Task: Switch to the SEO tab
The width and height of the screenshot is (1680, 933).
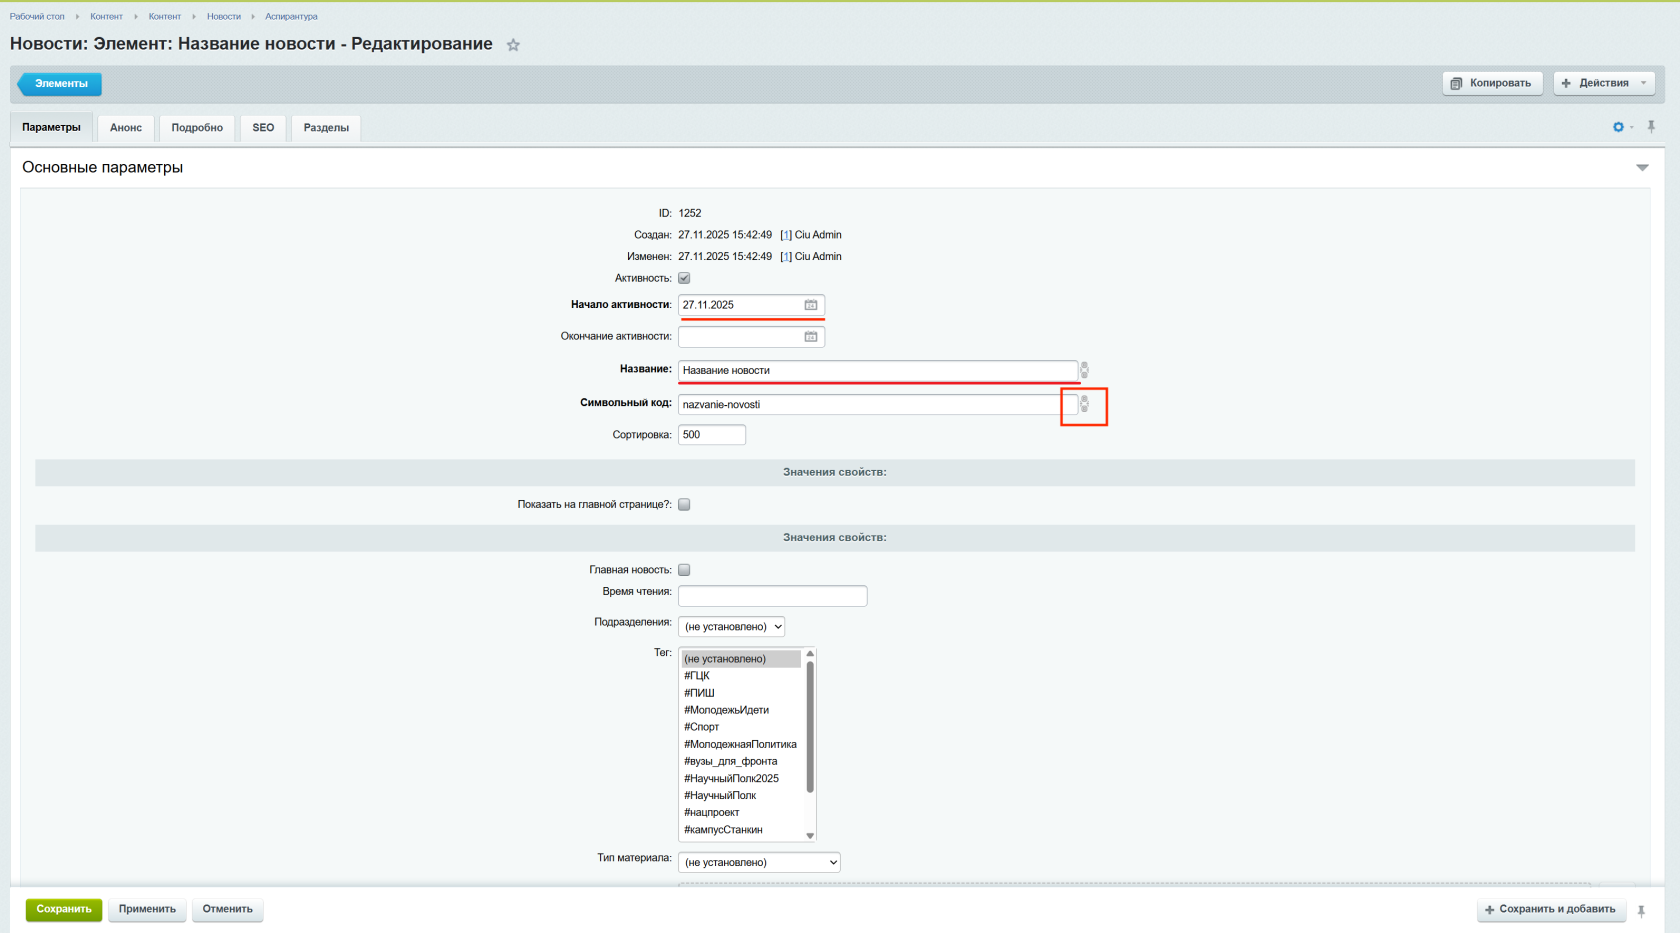Action: pyautogui.click(x=263, y=127)
